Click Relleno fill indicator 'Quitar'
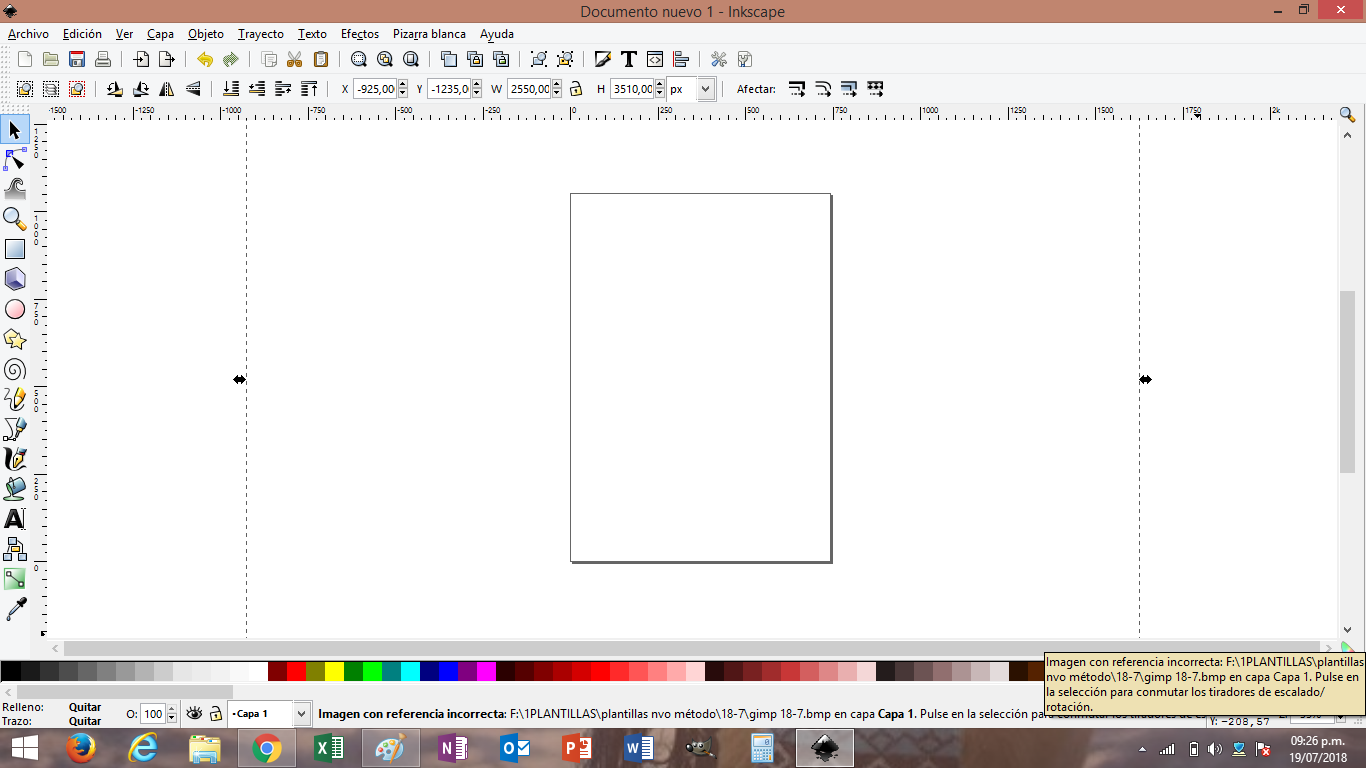The image size is (1366, 768). pos(85,707)
